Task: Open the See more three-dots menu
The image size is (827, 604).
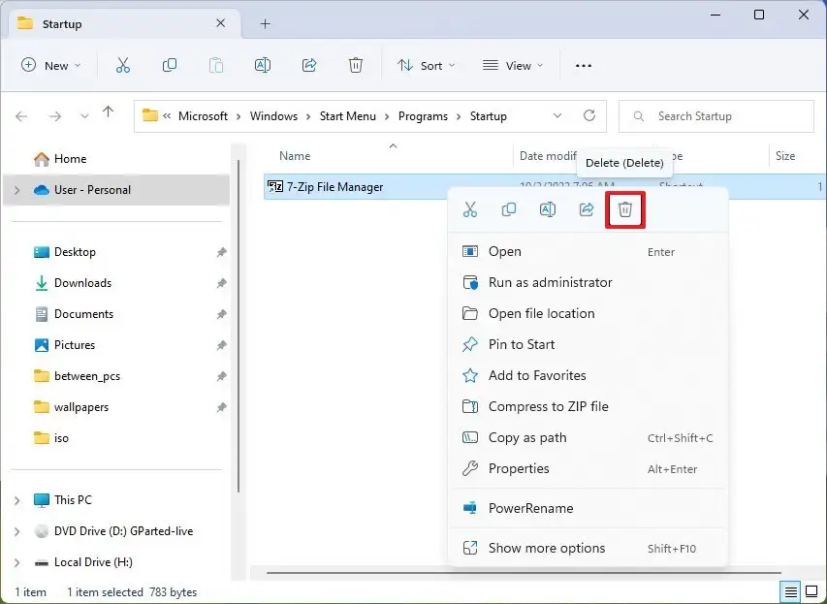Action: pyautogui.click(x=583, y=66)
